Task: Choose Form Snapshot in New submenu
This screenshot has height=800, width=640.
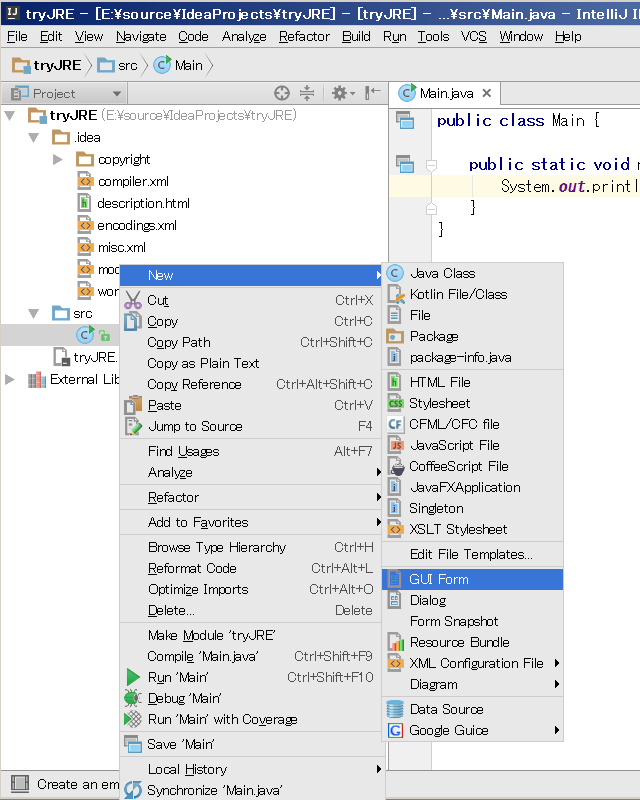Action: tap(473, 621)
